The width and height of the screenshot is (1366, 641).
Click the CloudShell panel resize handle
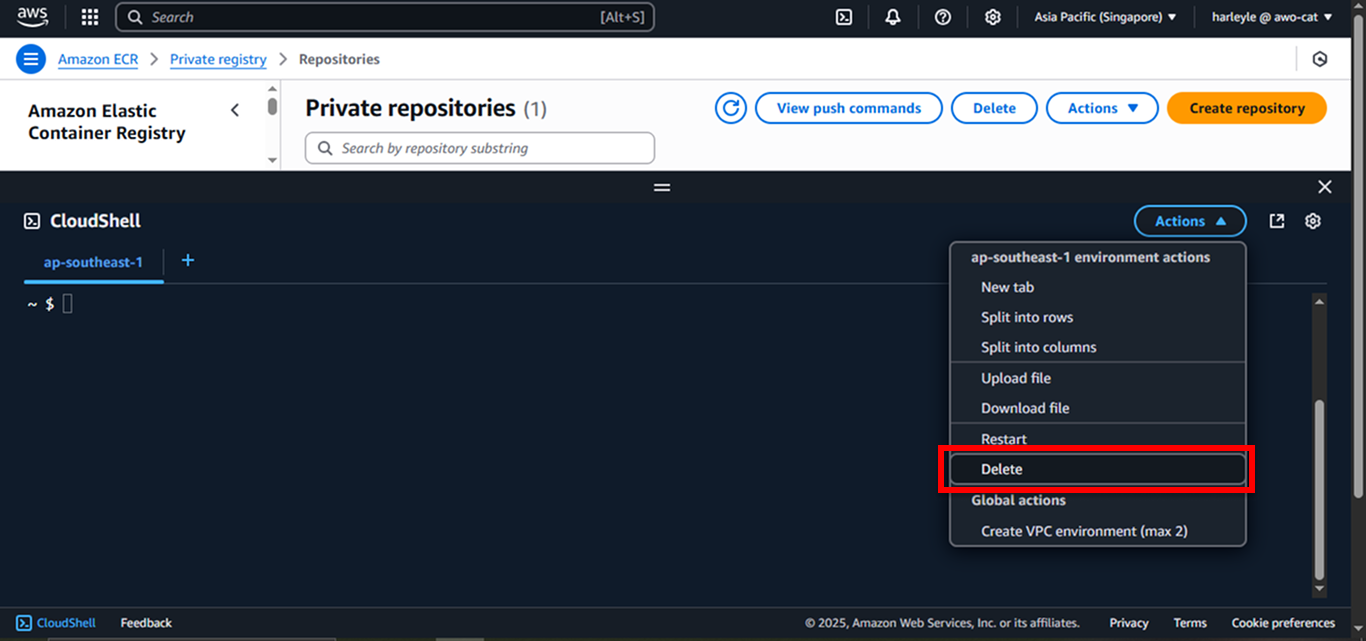point(662,187)
